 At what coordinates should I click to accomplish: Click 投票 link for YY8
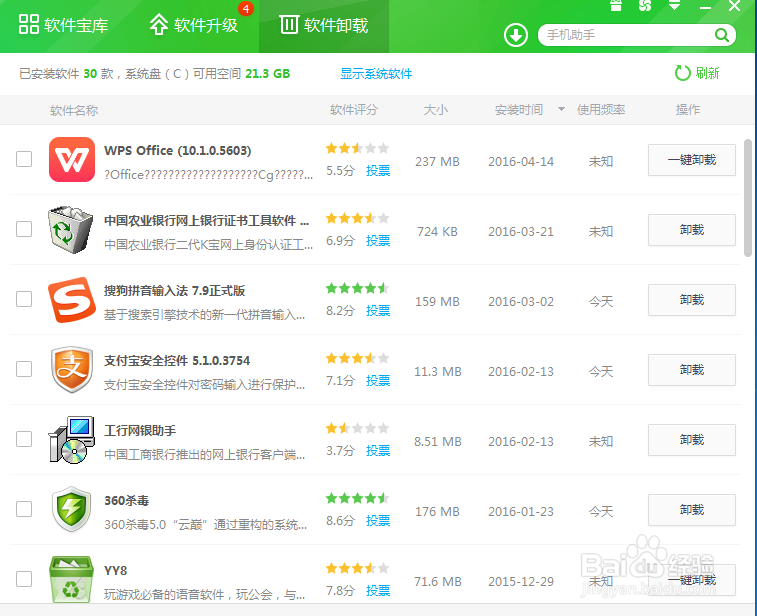[x=378, y=590]
